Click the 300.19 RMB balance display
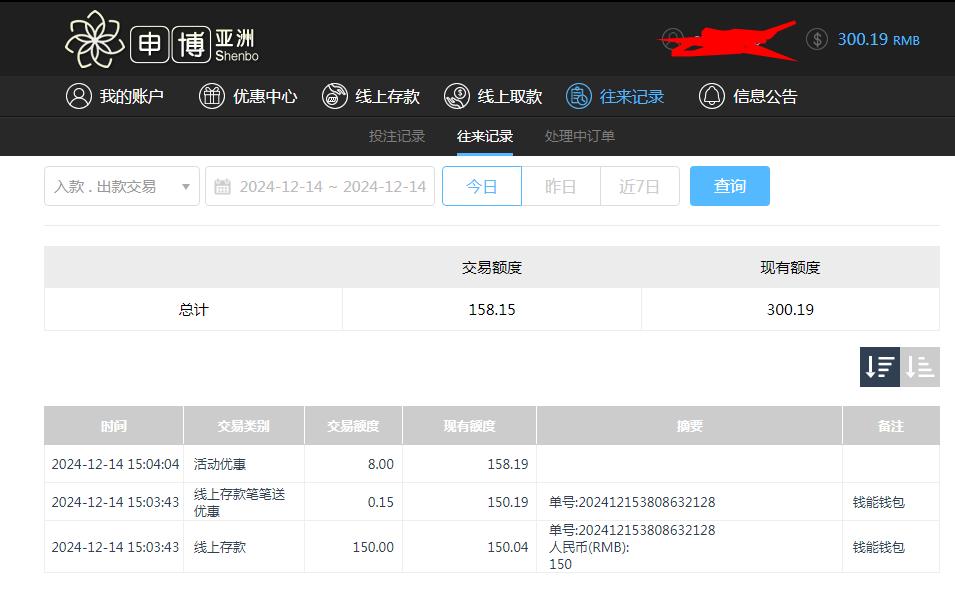The width and height of the screenshot is (955, 593). (x=880, y=38)
